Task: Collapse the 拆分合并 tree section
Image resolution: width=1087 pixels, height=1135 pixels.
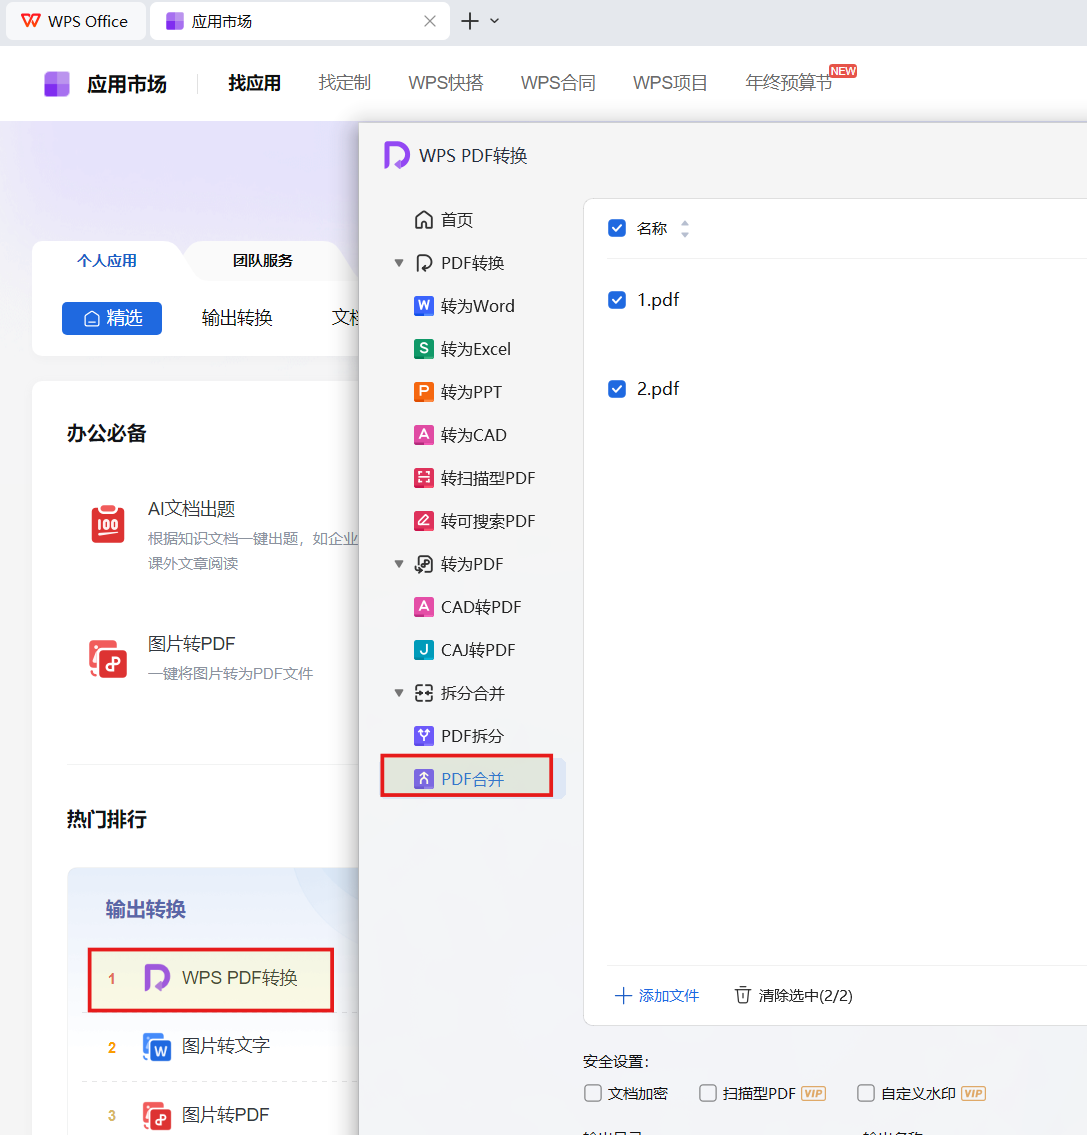Action: tap(399, 693)
